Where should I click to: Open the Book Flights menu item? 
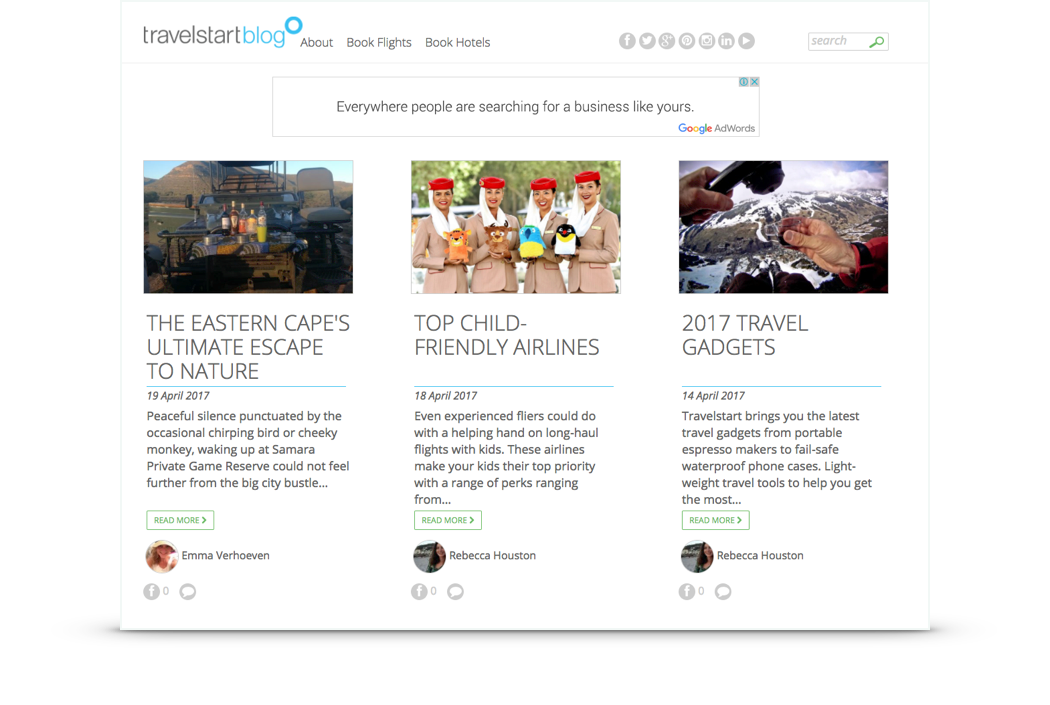(379, 43)
